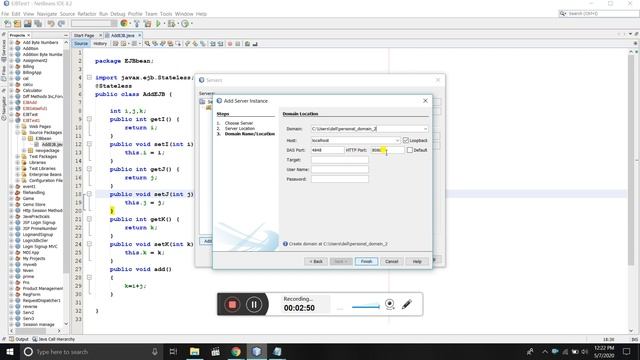Toggle the Loopback checkbox

(406, 140)
